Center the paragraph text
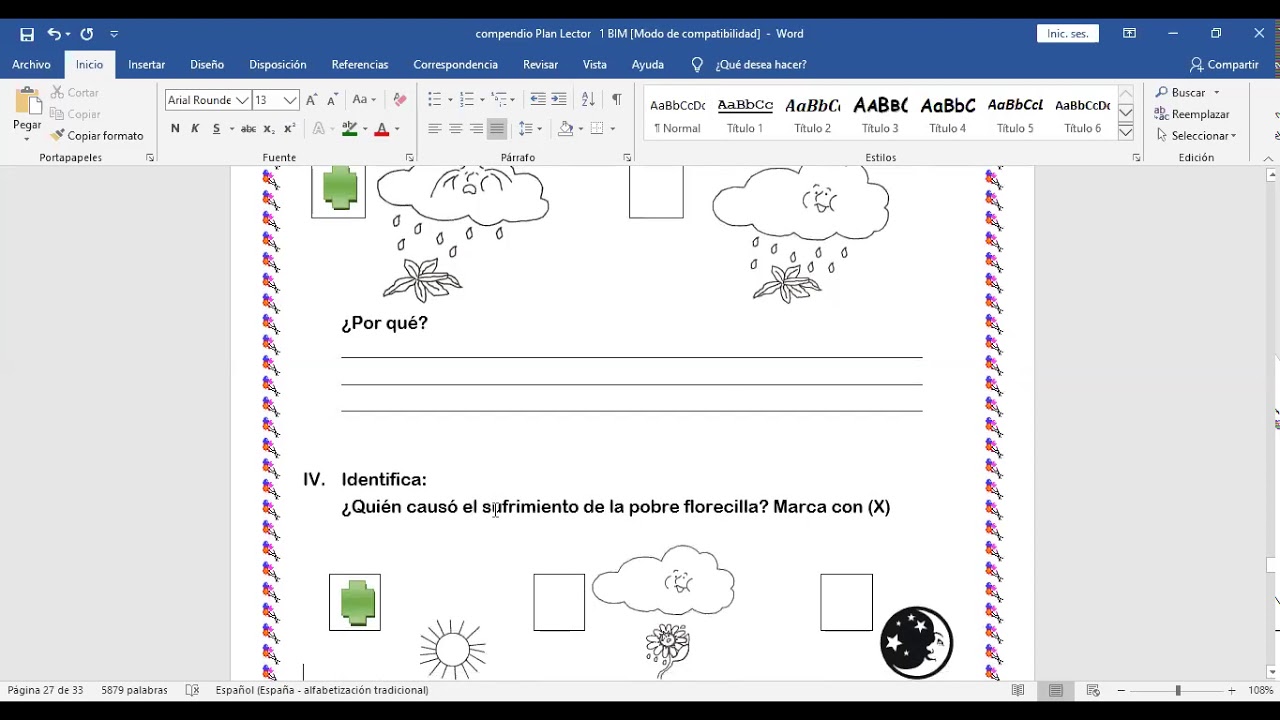The width and height of the screenshot is (1280, 720). point(456,128)
